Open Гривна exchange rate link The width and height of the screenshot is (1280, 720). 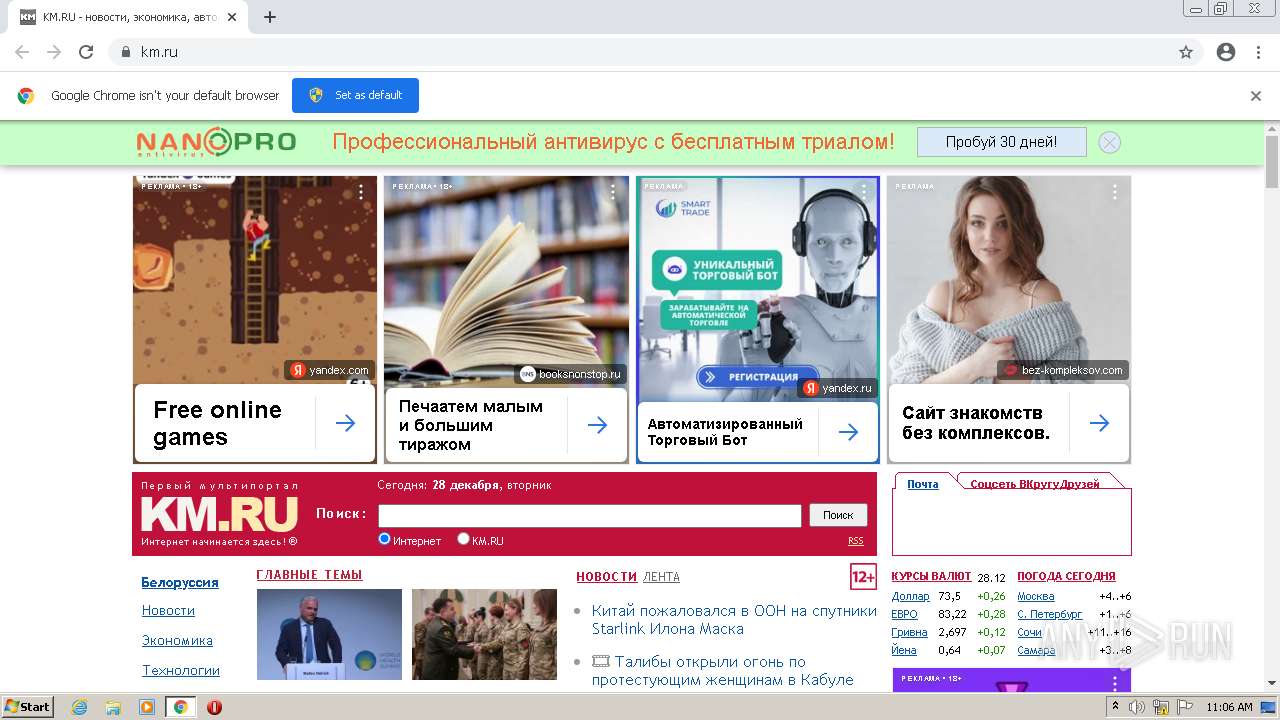(x=909, y=632)
